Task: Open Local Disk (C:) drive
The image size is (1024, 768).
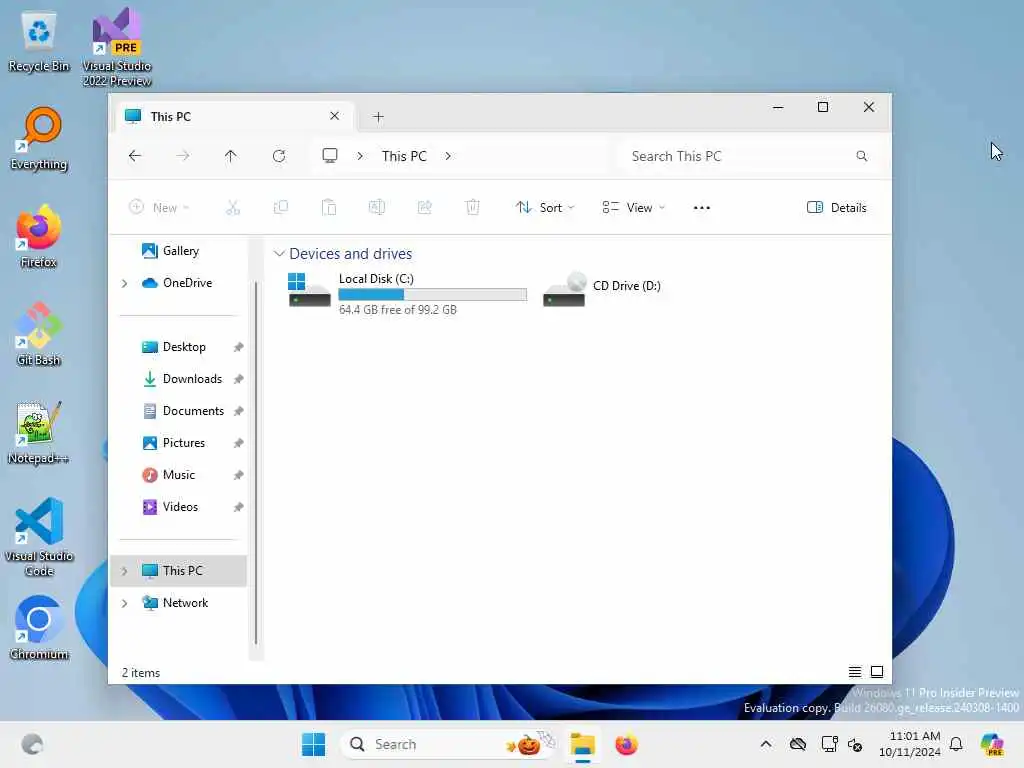Action: [406, 293]
